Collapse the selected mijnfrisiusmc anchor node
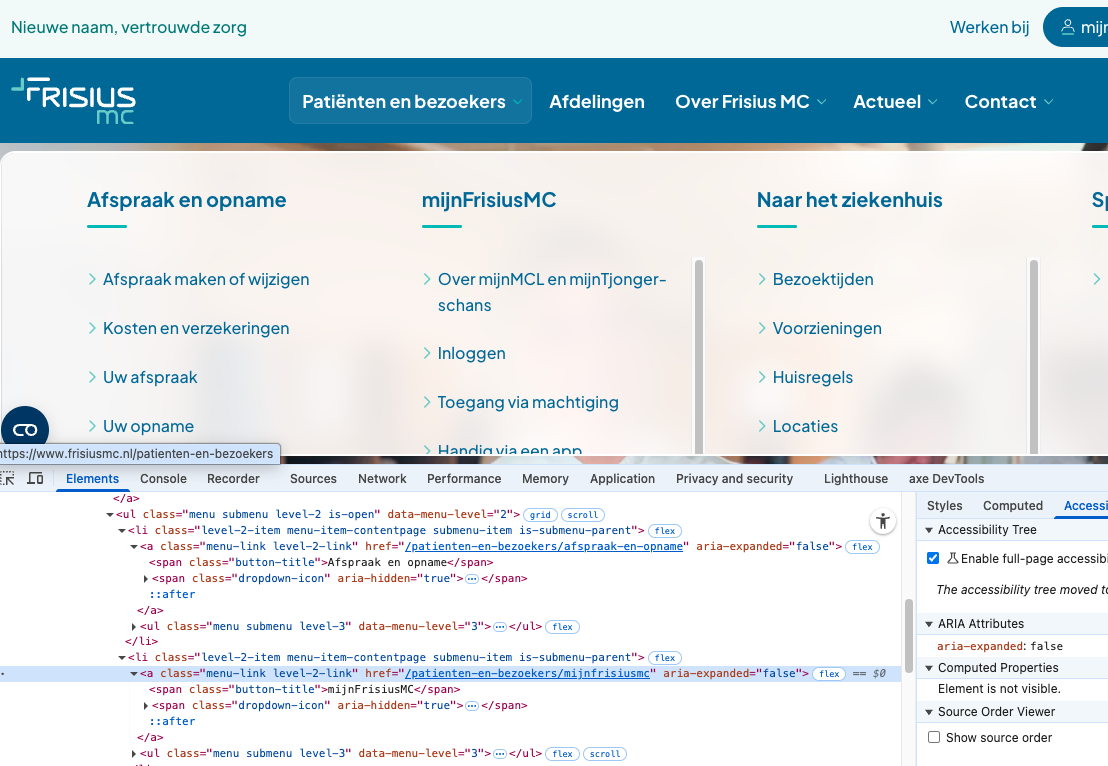Screen dimensions: 1108x766 pyautogui.click(x=134, y=673)
